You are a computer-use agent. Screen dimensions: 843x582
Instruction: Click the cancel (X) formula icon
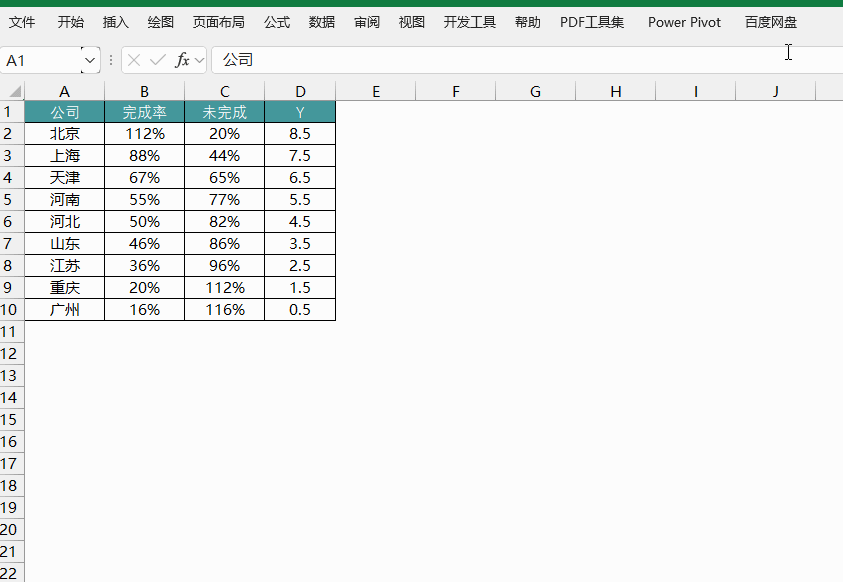134,60
